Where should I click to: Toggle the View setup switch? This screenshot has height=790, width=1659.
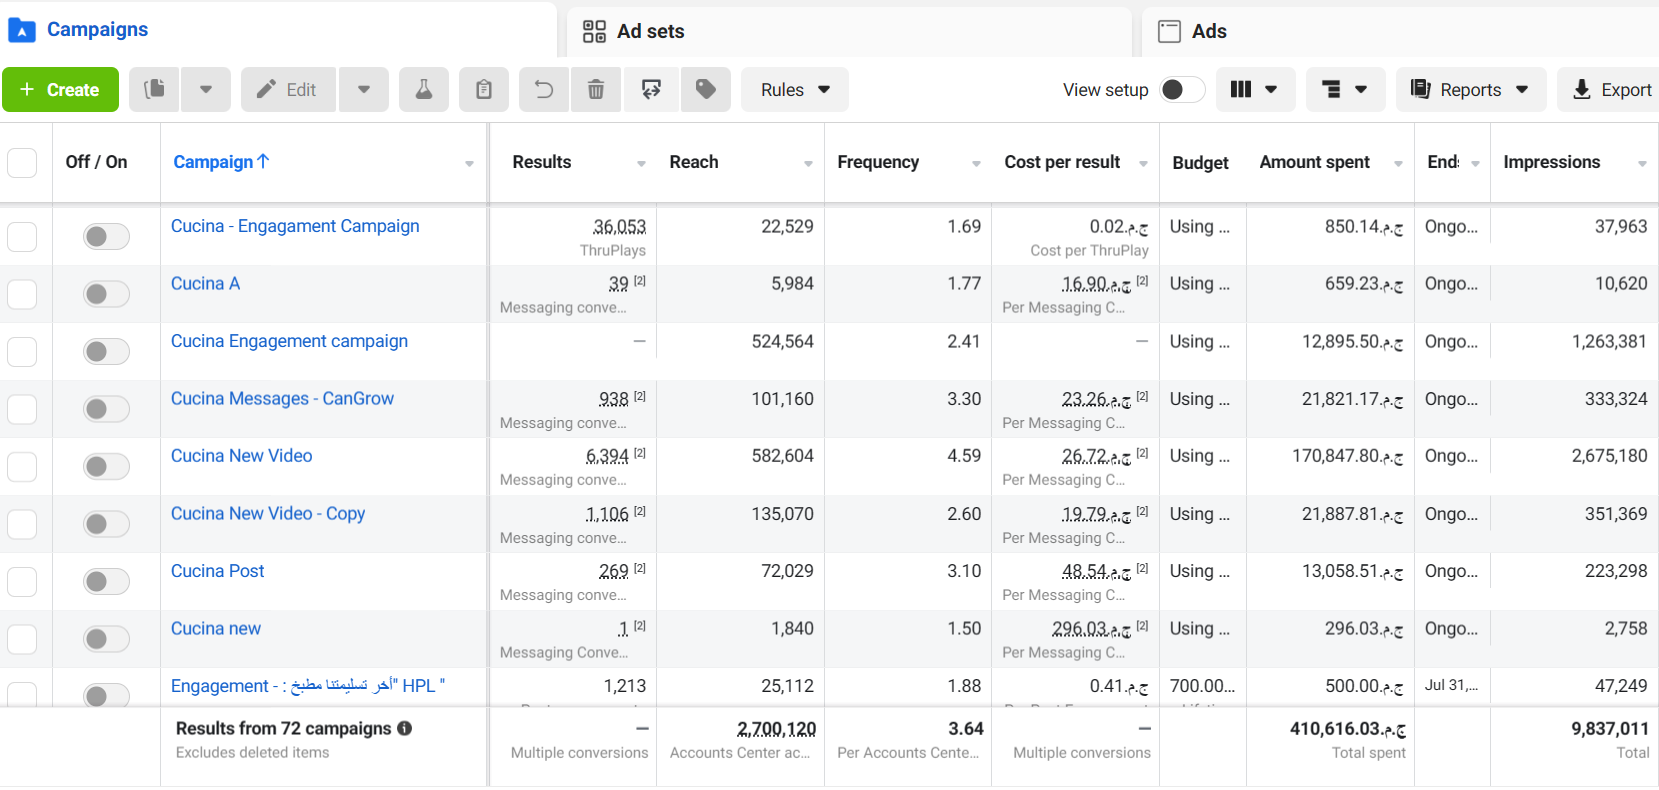coord(1182,90)
